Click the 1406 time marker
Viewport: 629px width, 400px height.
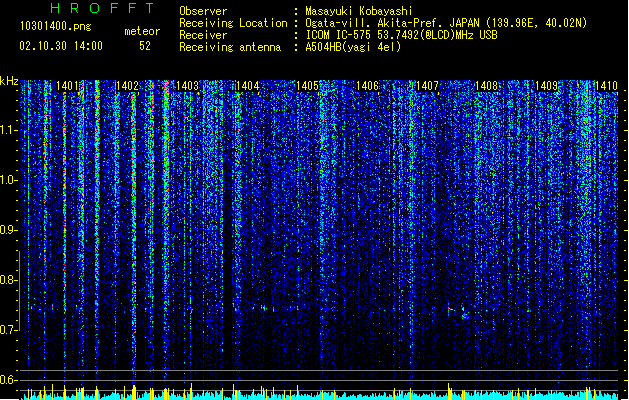(x=367, y=86)
